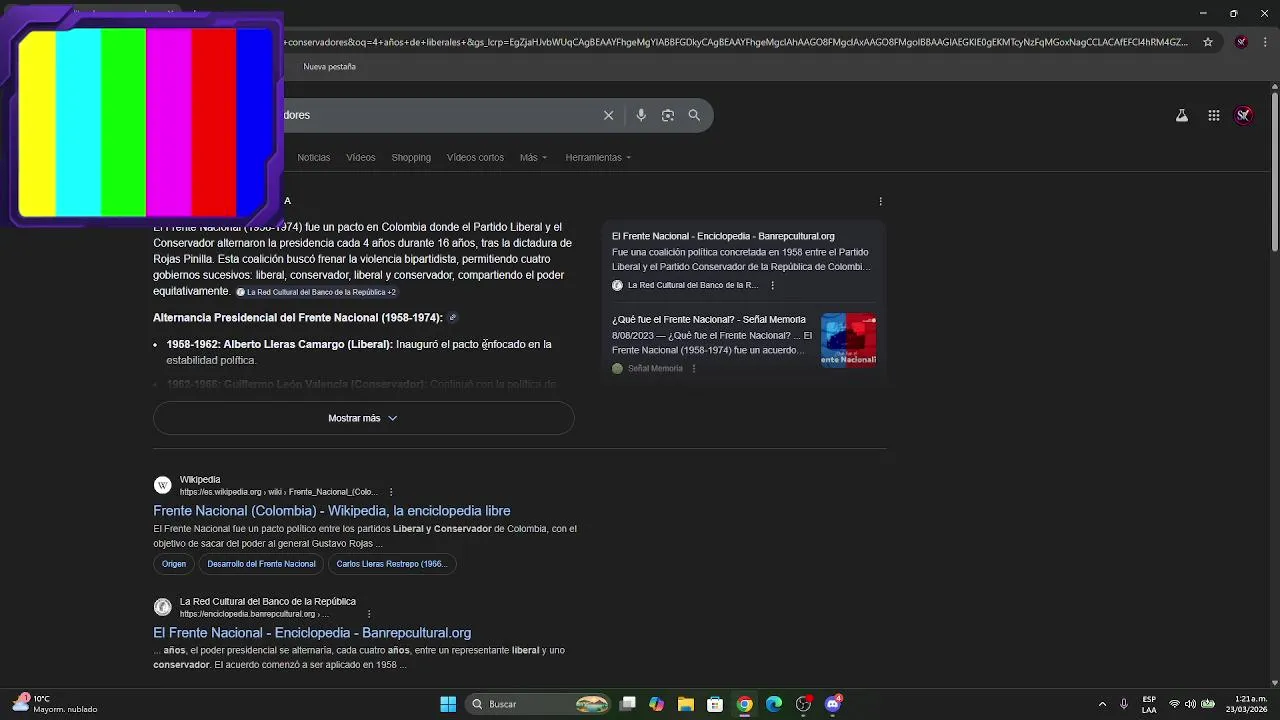
Task: Open the Frente Nacional Wikipedia result link
Action: tap(332, 511)
